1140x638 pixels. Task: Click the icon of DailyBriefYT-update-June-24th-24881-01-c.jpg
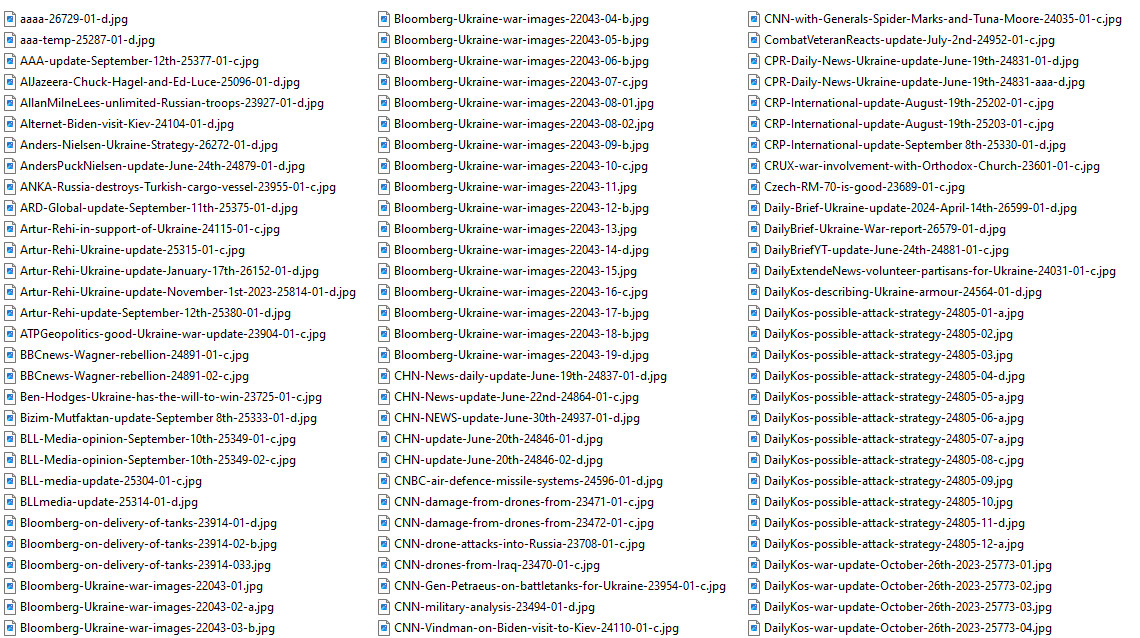click(x=754, y=250)
